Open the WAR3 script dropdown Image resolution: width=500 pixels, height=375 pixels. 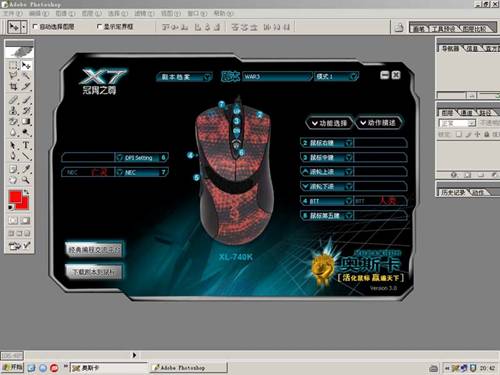(x=278, y=77)
